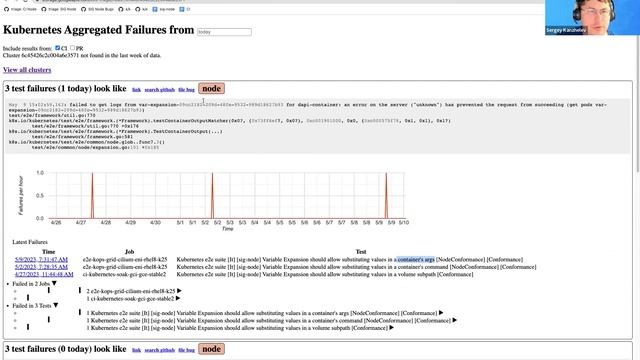Select the failure spike near 5/9 on the chart
The height and width of the screenshot is (360, 640).
click(386, 196)
